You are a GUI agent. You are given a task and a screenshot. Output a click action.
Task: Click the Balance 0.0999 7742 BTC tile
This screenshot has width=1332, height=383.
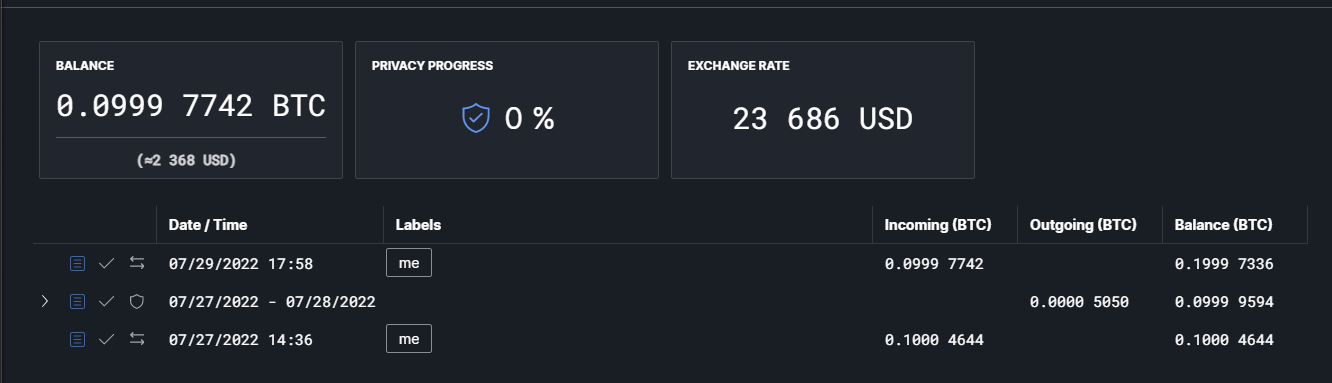tap(191, 110)
